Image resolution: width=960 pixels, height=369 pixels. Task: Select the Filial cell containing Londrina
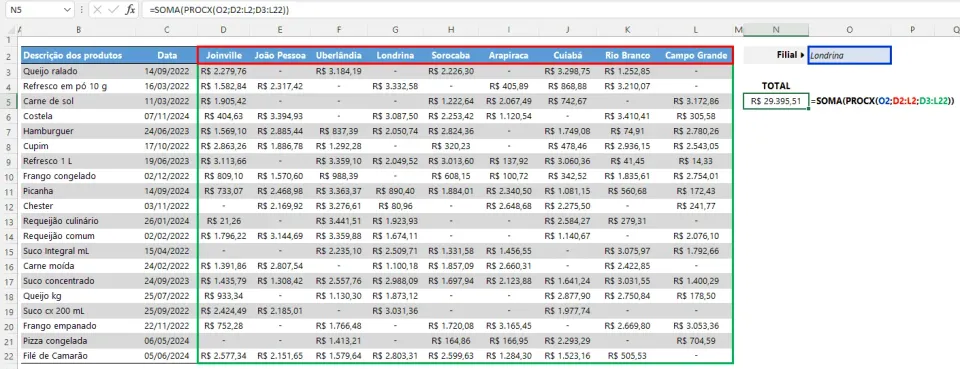tap(850, 55)
